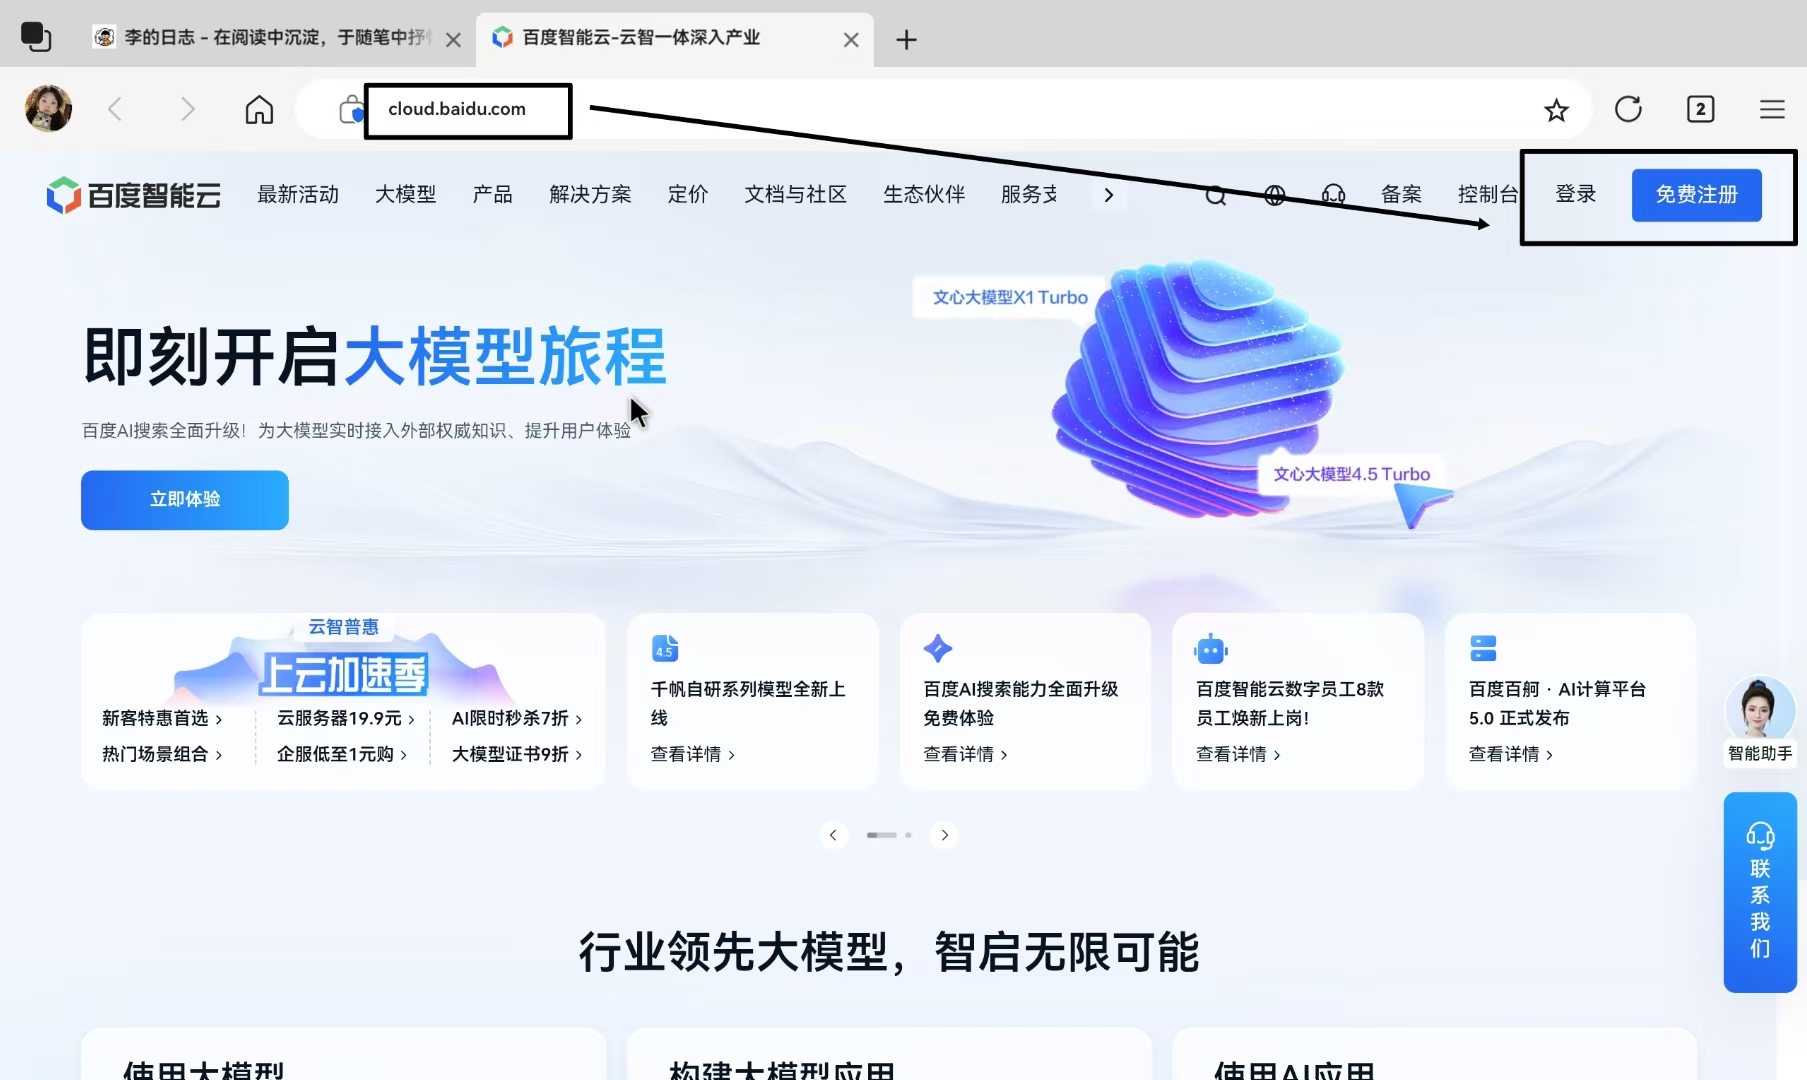Image resolution: width=1807 pixels, height=1080 pixels.
Task: Click the user profile avatar in the toolbar
Action: 48,109
